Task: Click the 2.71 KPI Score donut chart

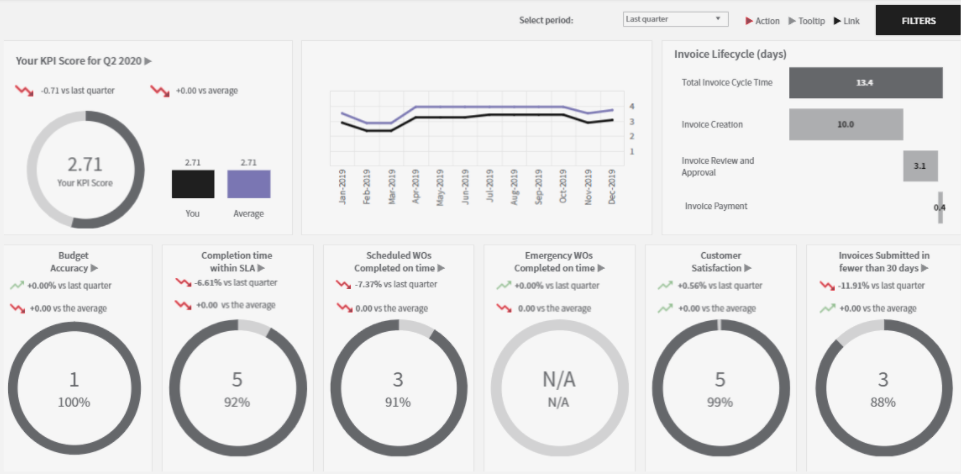Action: pyautogui.click(x=85, y=169)
